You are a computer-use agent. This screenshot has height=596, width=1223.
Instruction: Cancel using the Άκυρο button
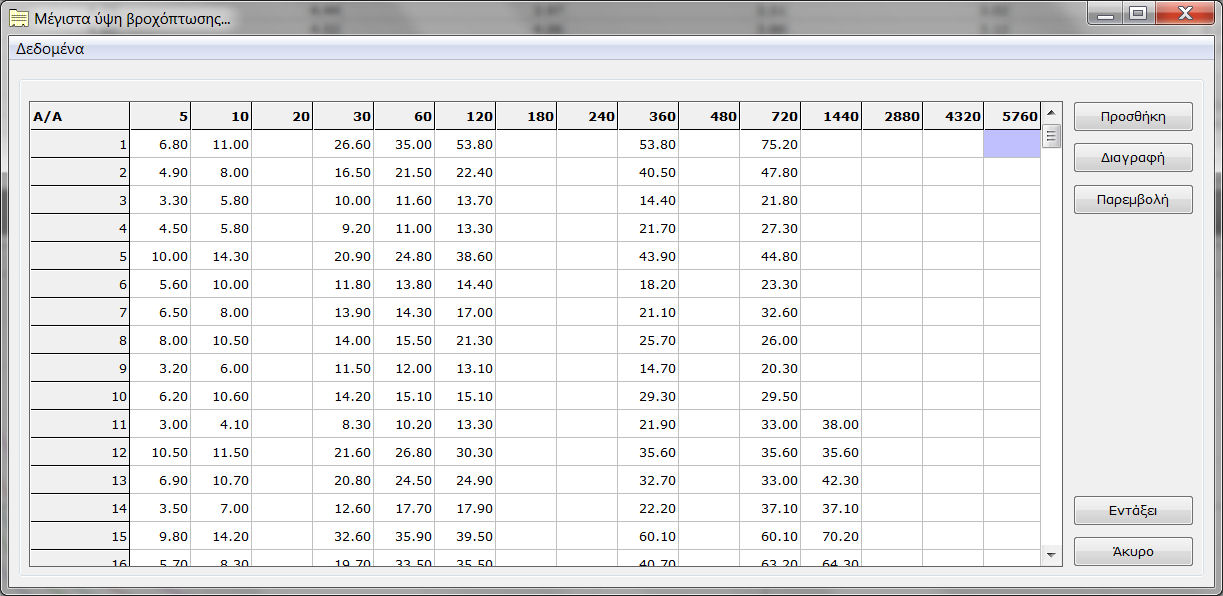(1132, 552)
